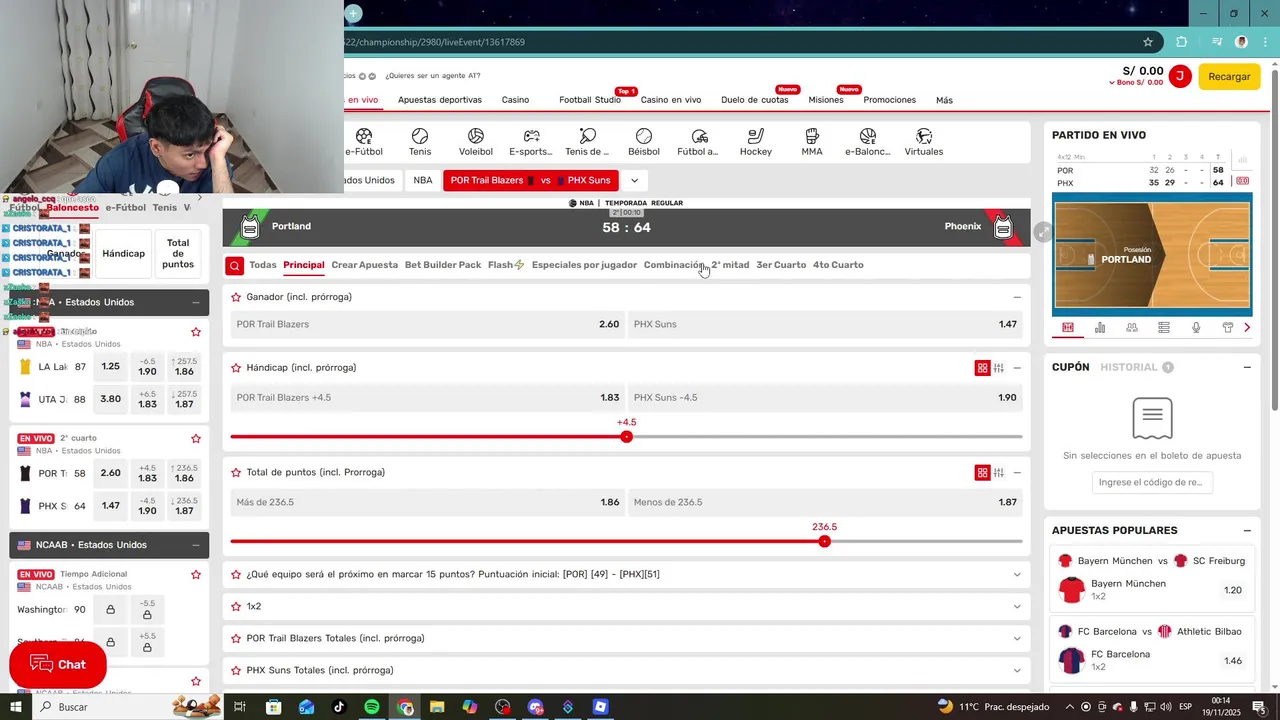Collapse the Ganador (incl. prórroga) market
This screenshot has width=1280, height=720.
click(x=1017, y=297)
